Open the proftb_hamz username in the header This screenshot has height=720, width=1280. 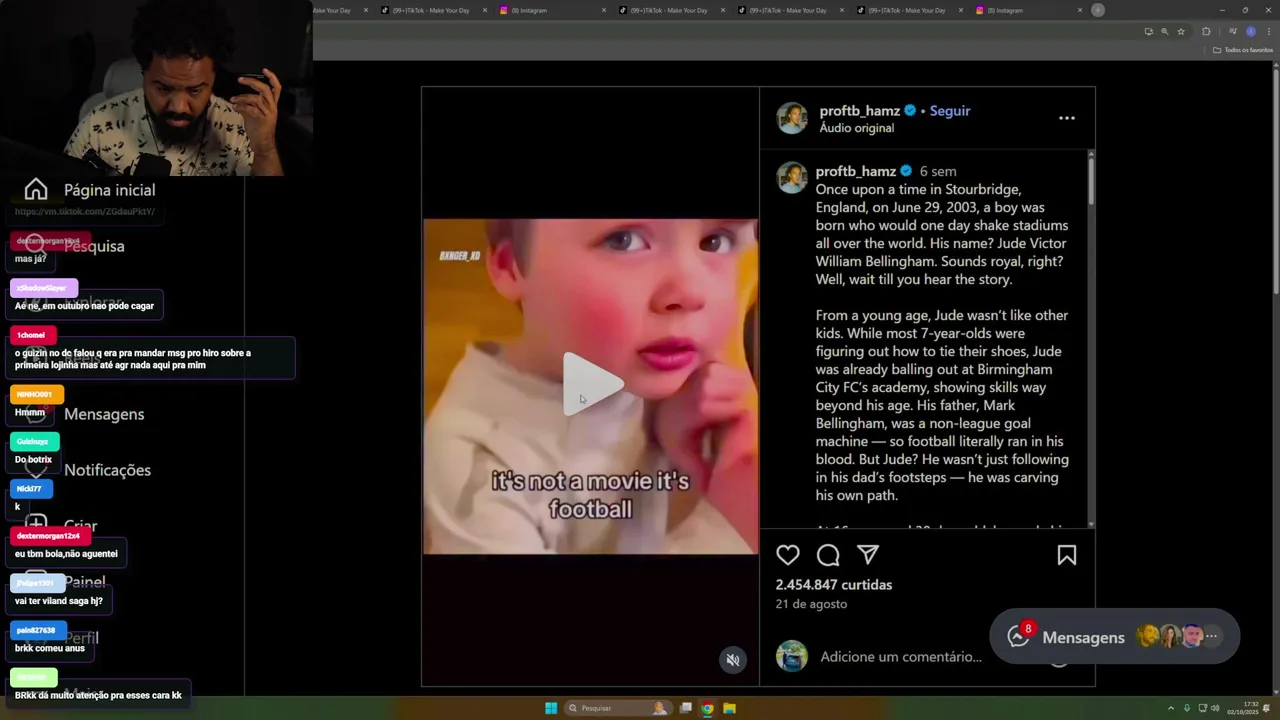(x=860, y=111)
